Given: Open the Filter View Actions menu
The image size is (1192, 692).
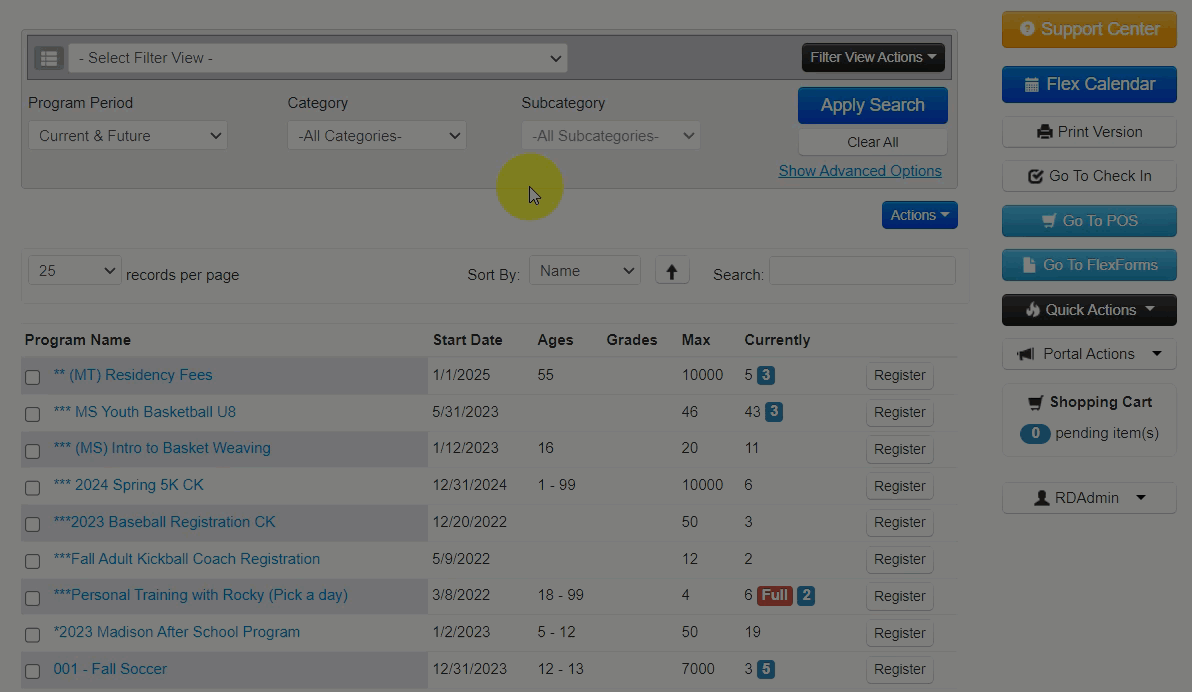Looking at the screenshot, I should pyautogui.click(x=873, y=57).
